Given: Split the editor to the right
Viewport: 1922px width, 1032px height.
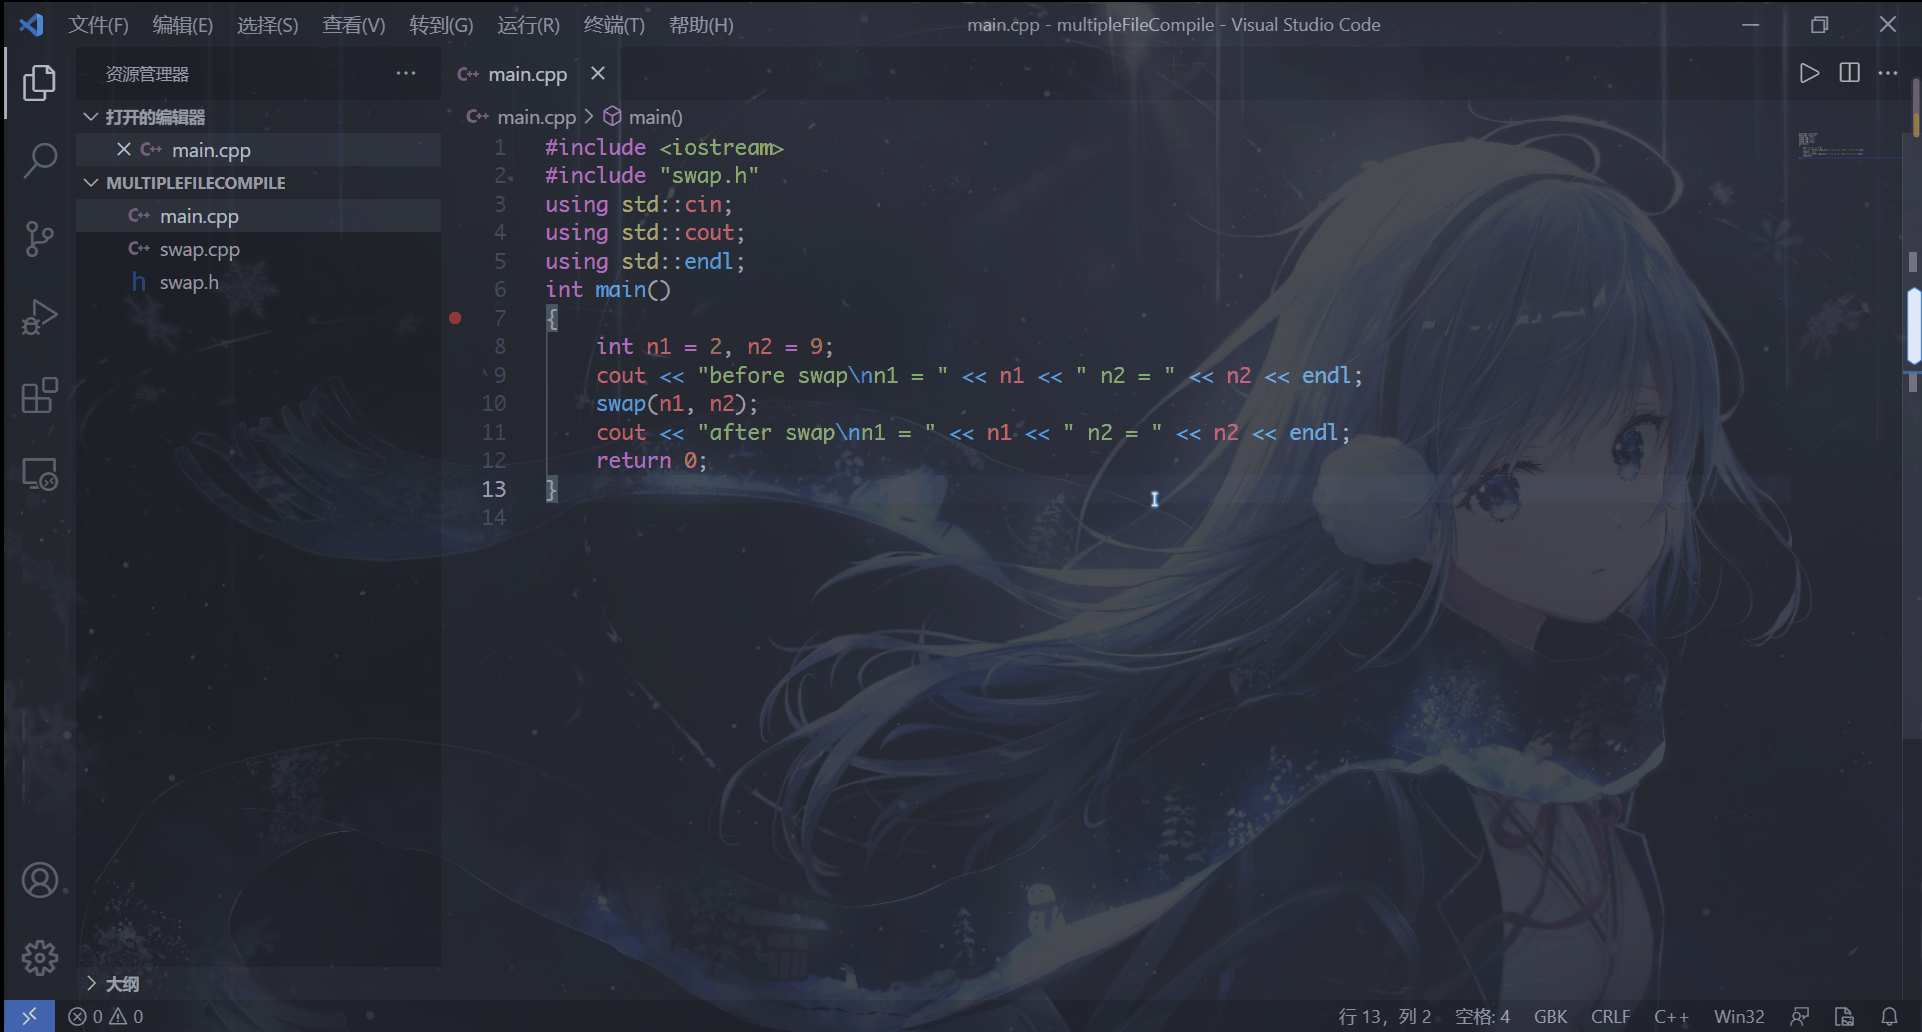Looking at the screenshot, I should coord(1849,73).
